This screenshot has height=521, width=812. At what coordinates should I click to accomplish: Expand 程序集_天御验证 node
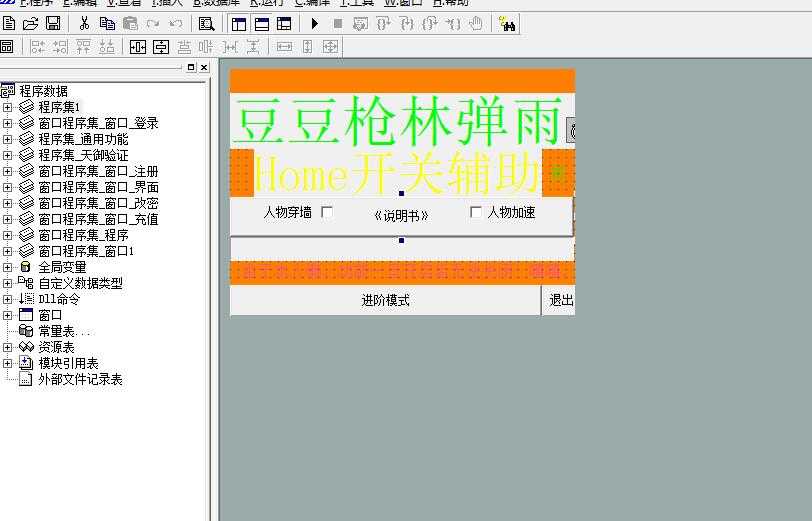pyautogui.click(x=7, y=155)
